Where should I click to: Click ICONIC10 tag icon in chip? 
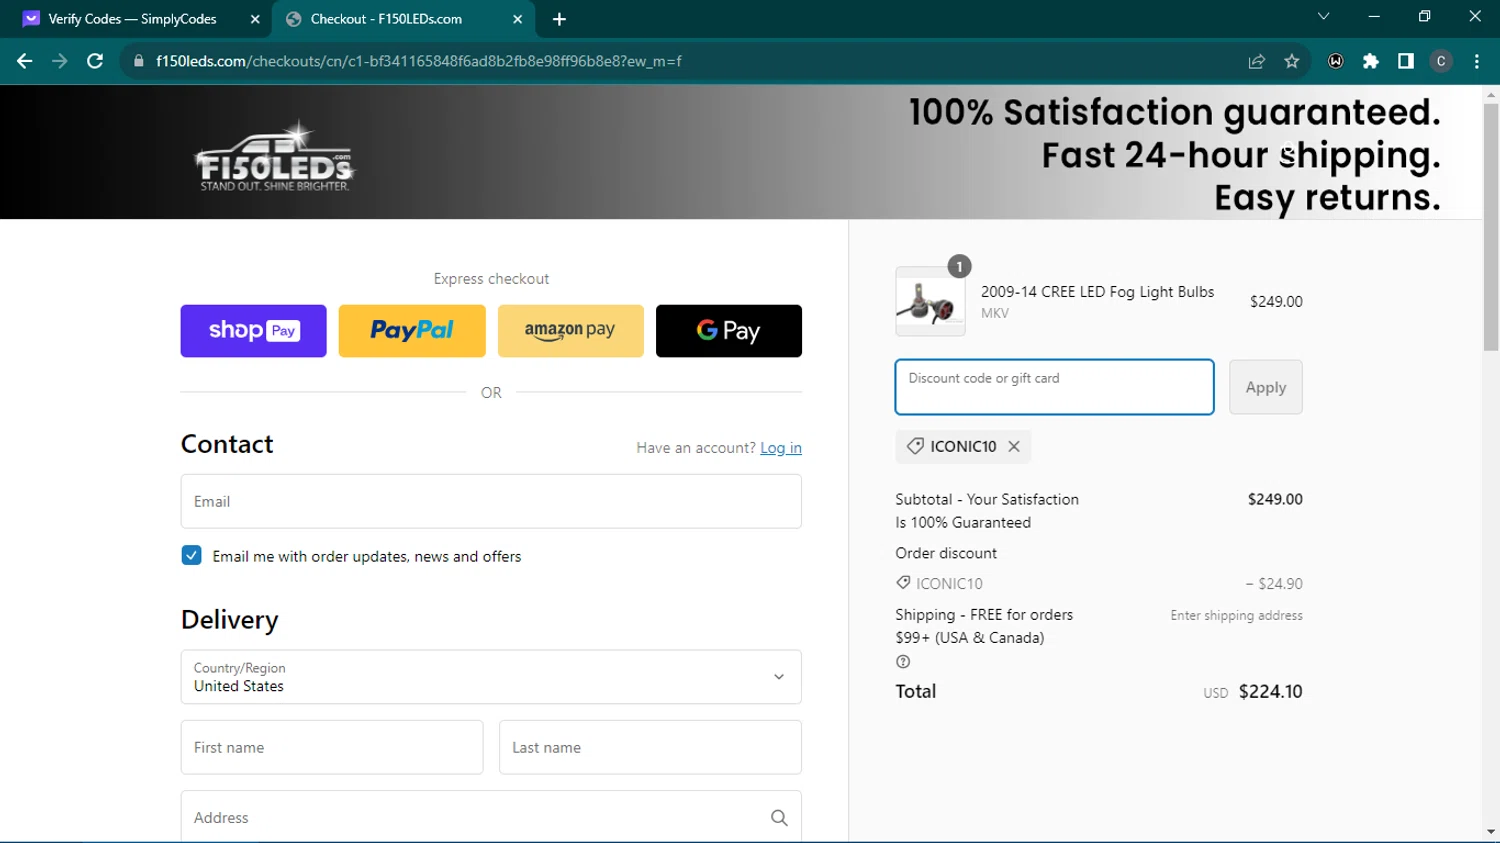coord(915,446)
